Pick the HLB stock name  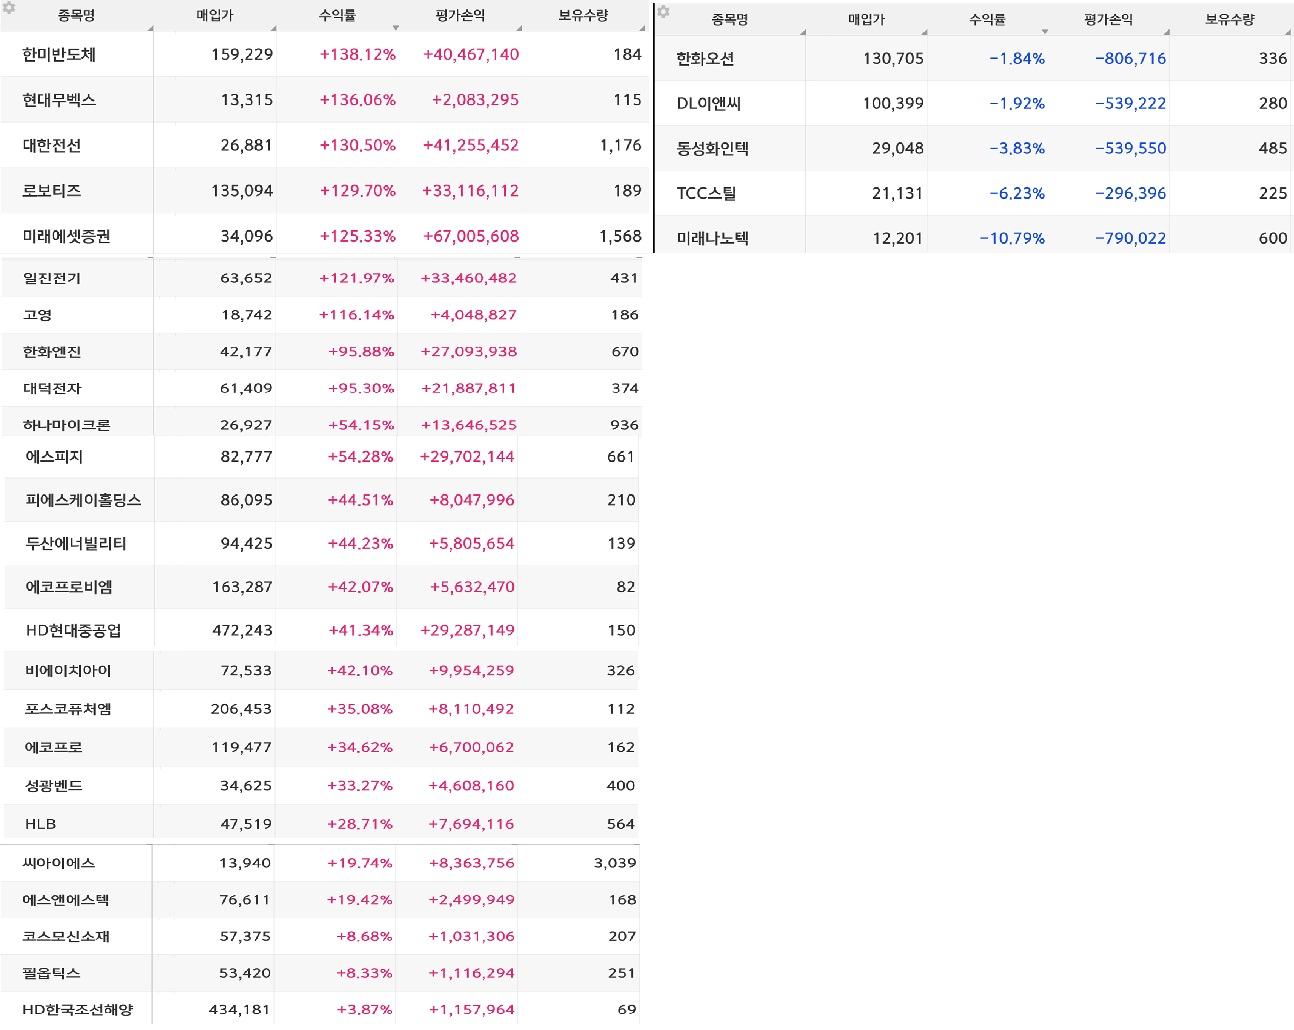41,824
